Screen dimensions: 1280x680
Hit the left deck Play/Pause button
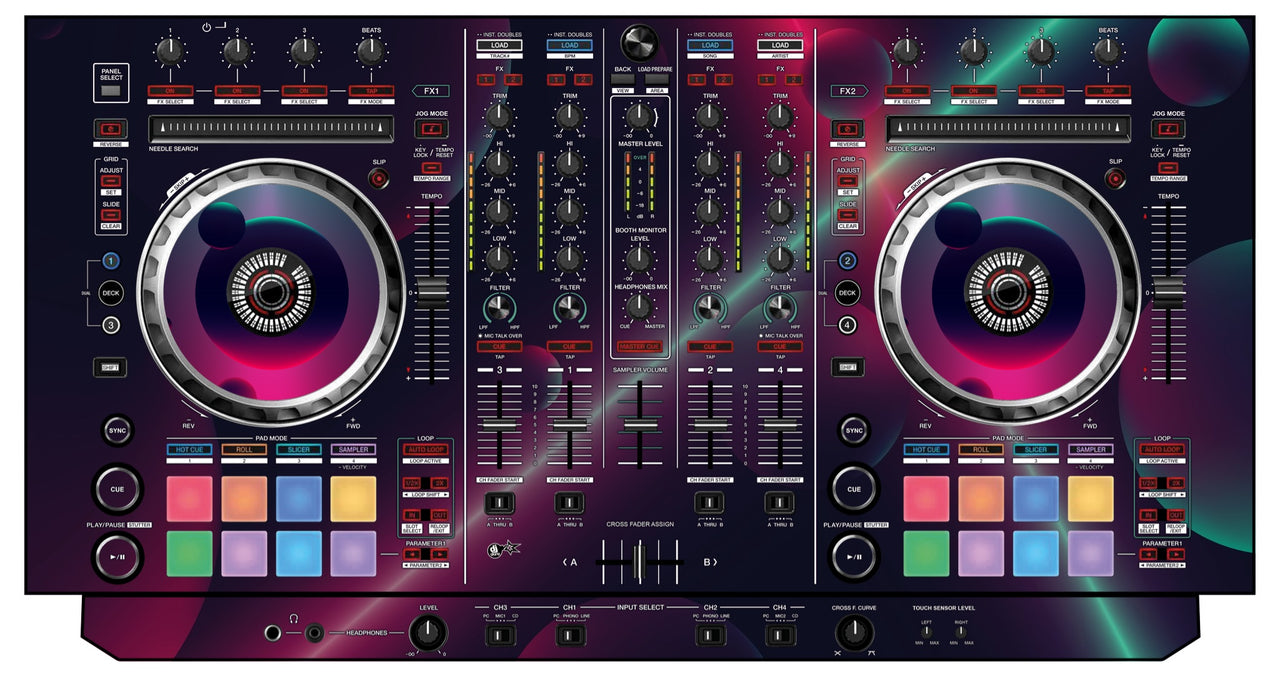point(118,557)
